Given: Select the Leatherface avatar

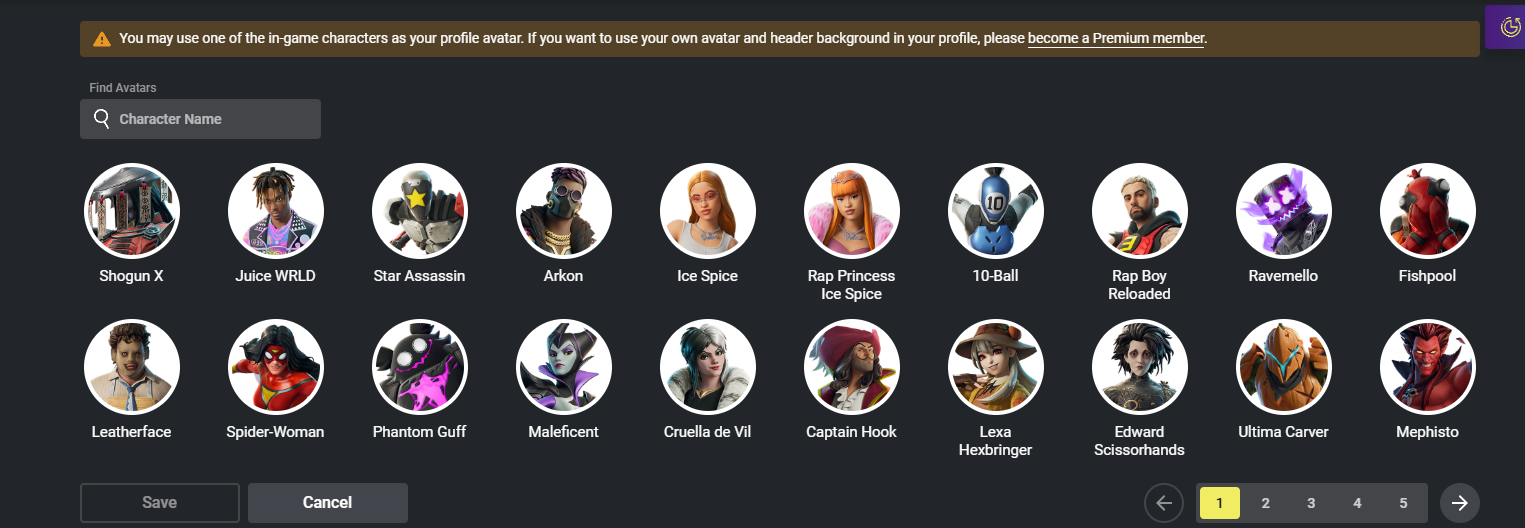Looking at the screenshot, I should pos(132,367).
